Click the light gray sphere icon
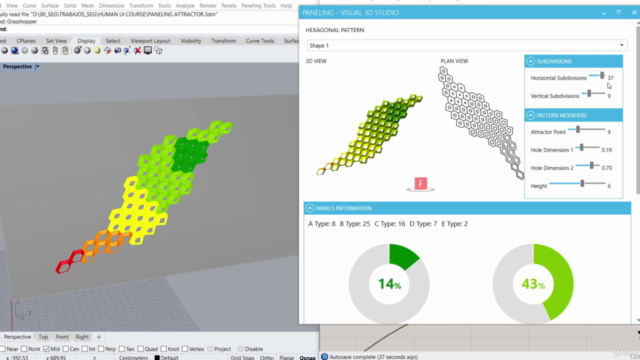This screenshot has height=360, width=640. click(87, 51)
